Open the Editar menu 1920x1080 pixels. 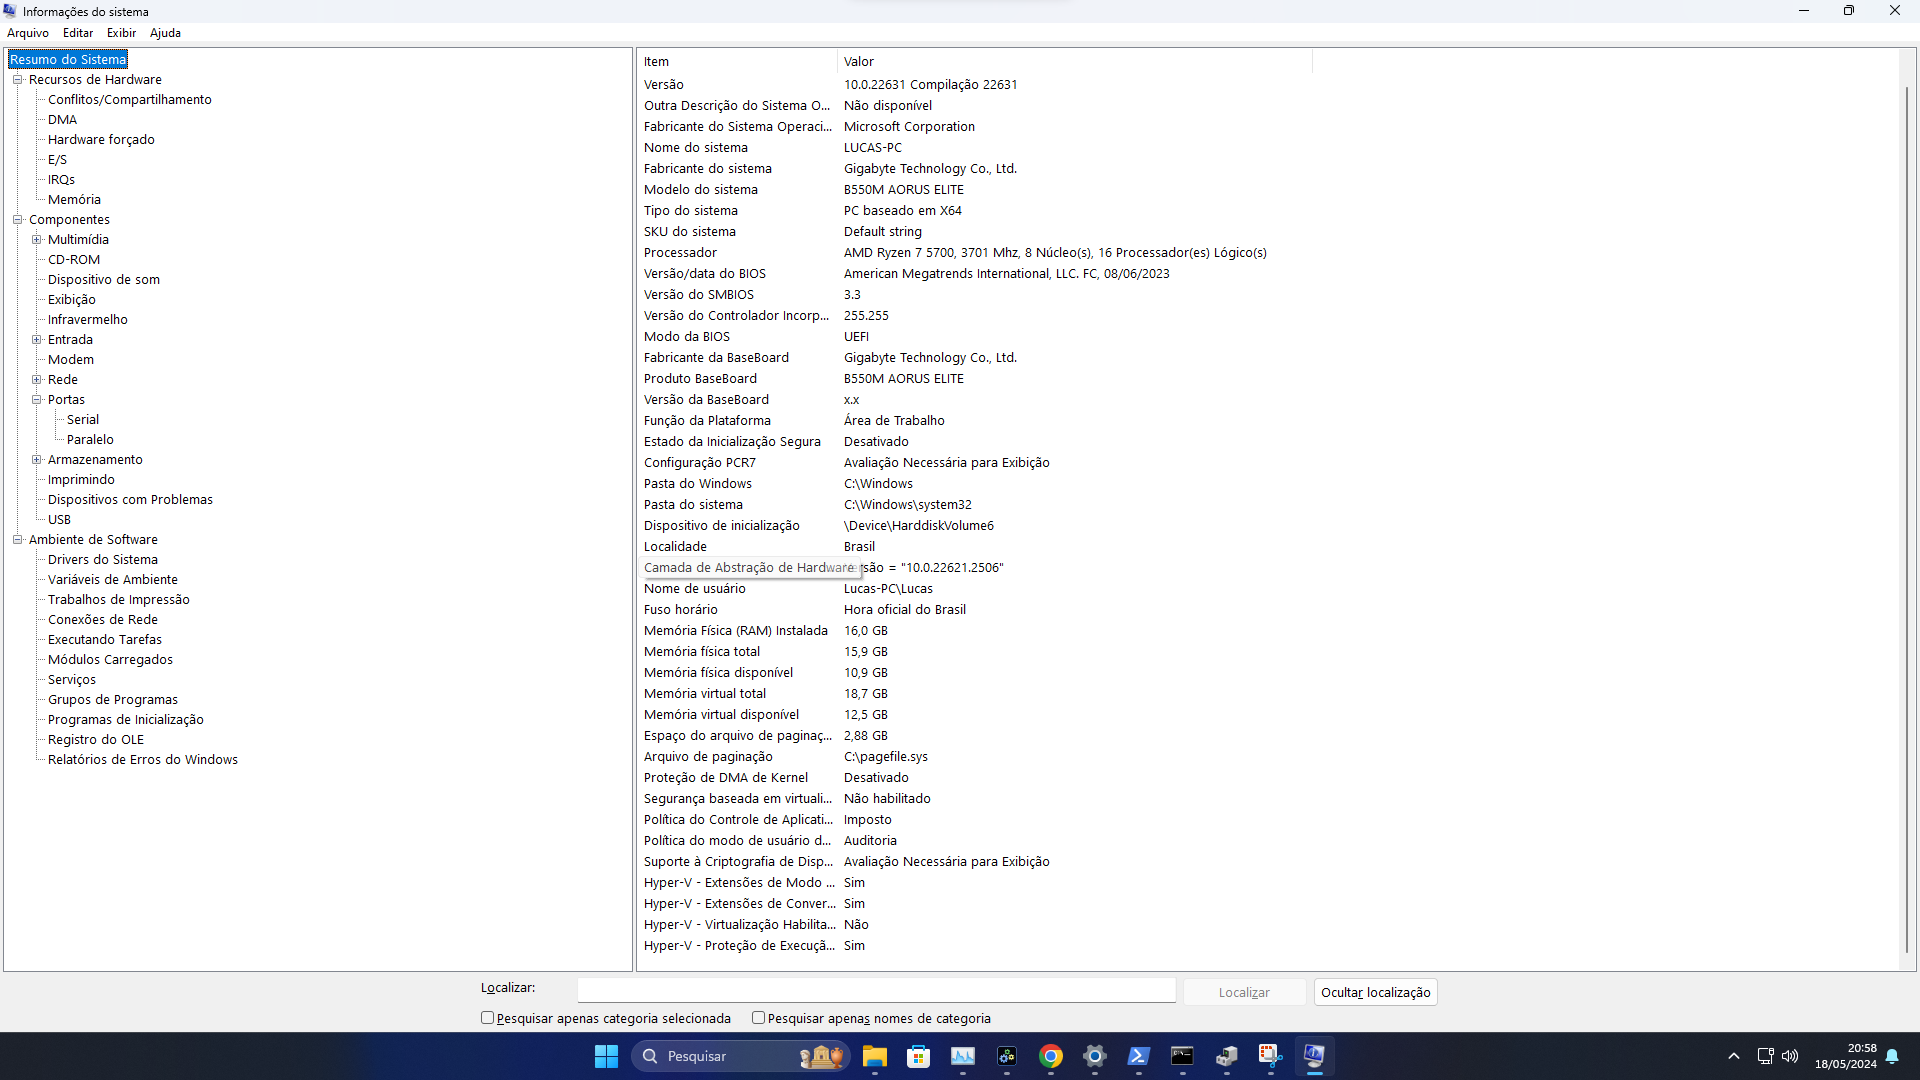point(78,33)
